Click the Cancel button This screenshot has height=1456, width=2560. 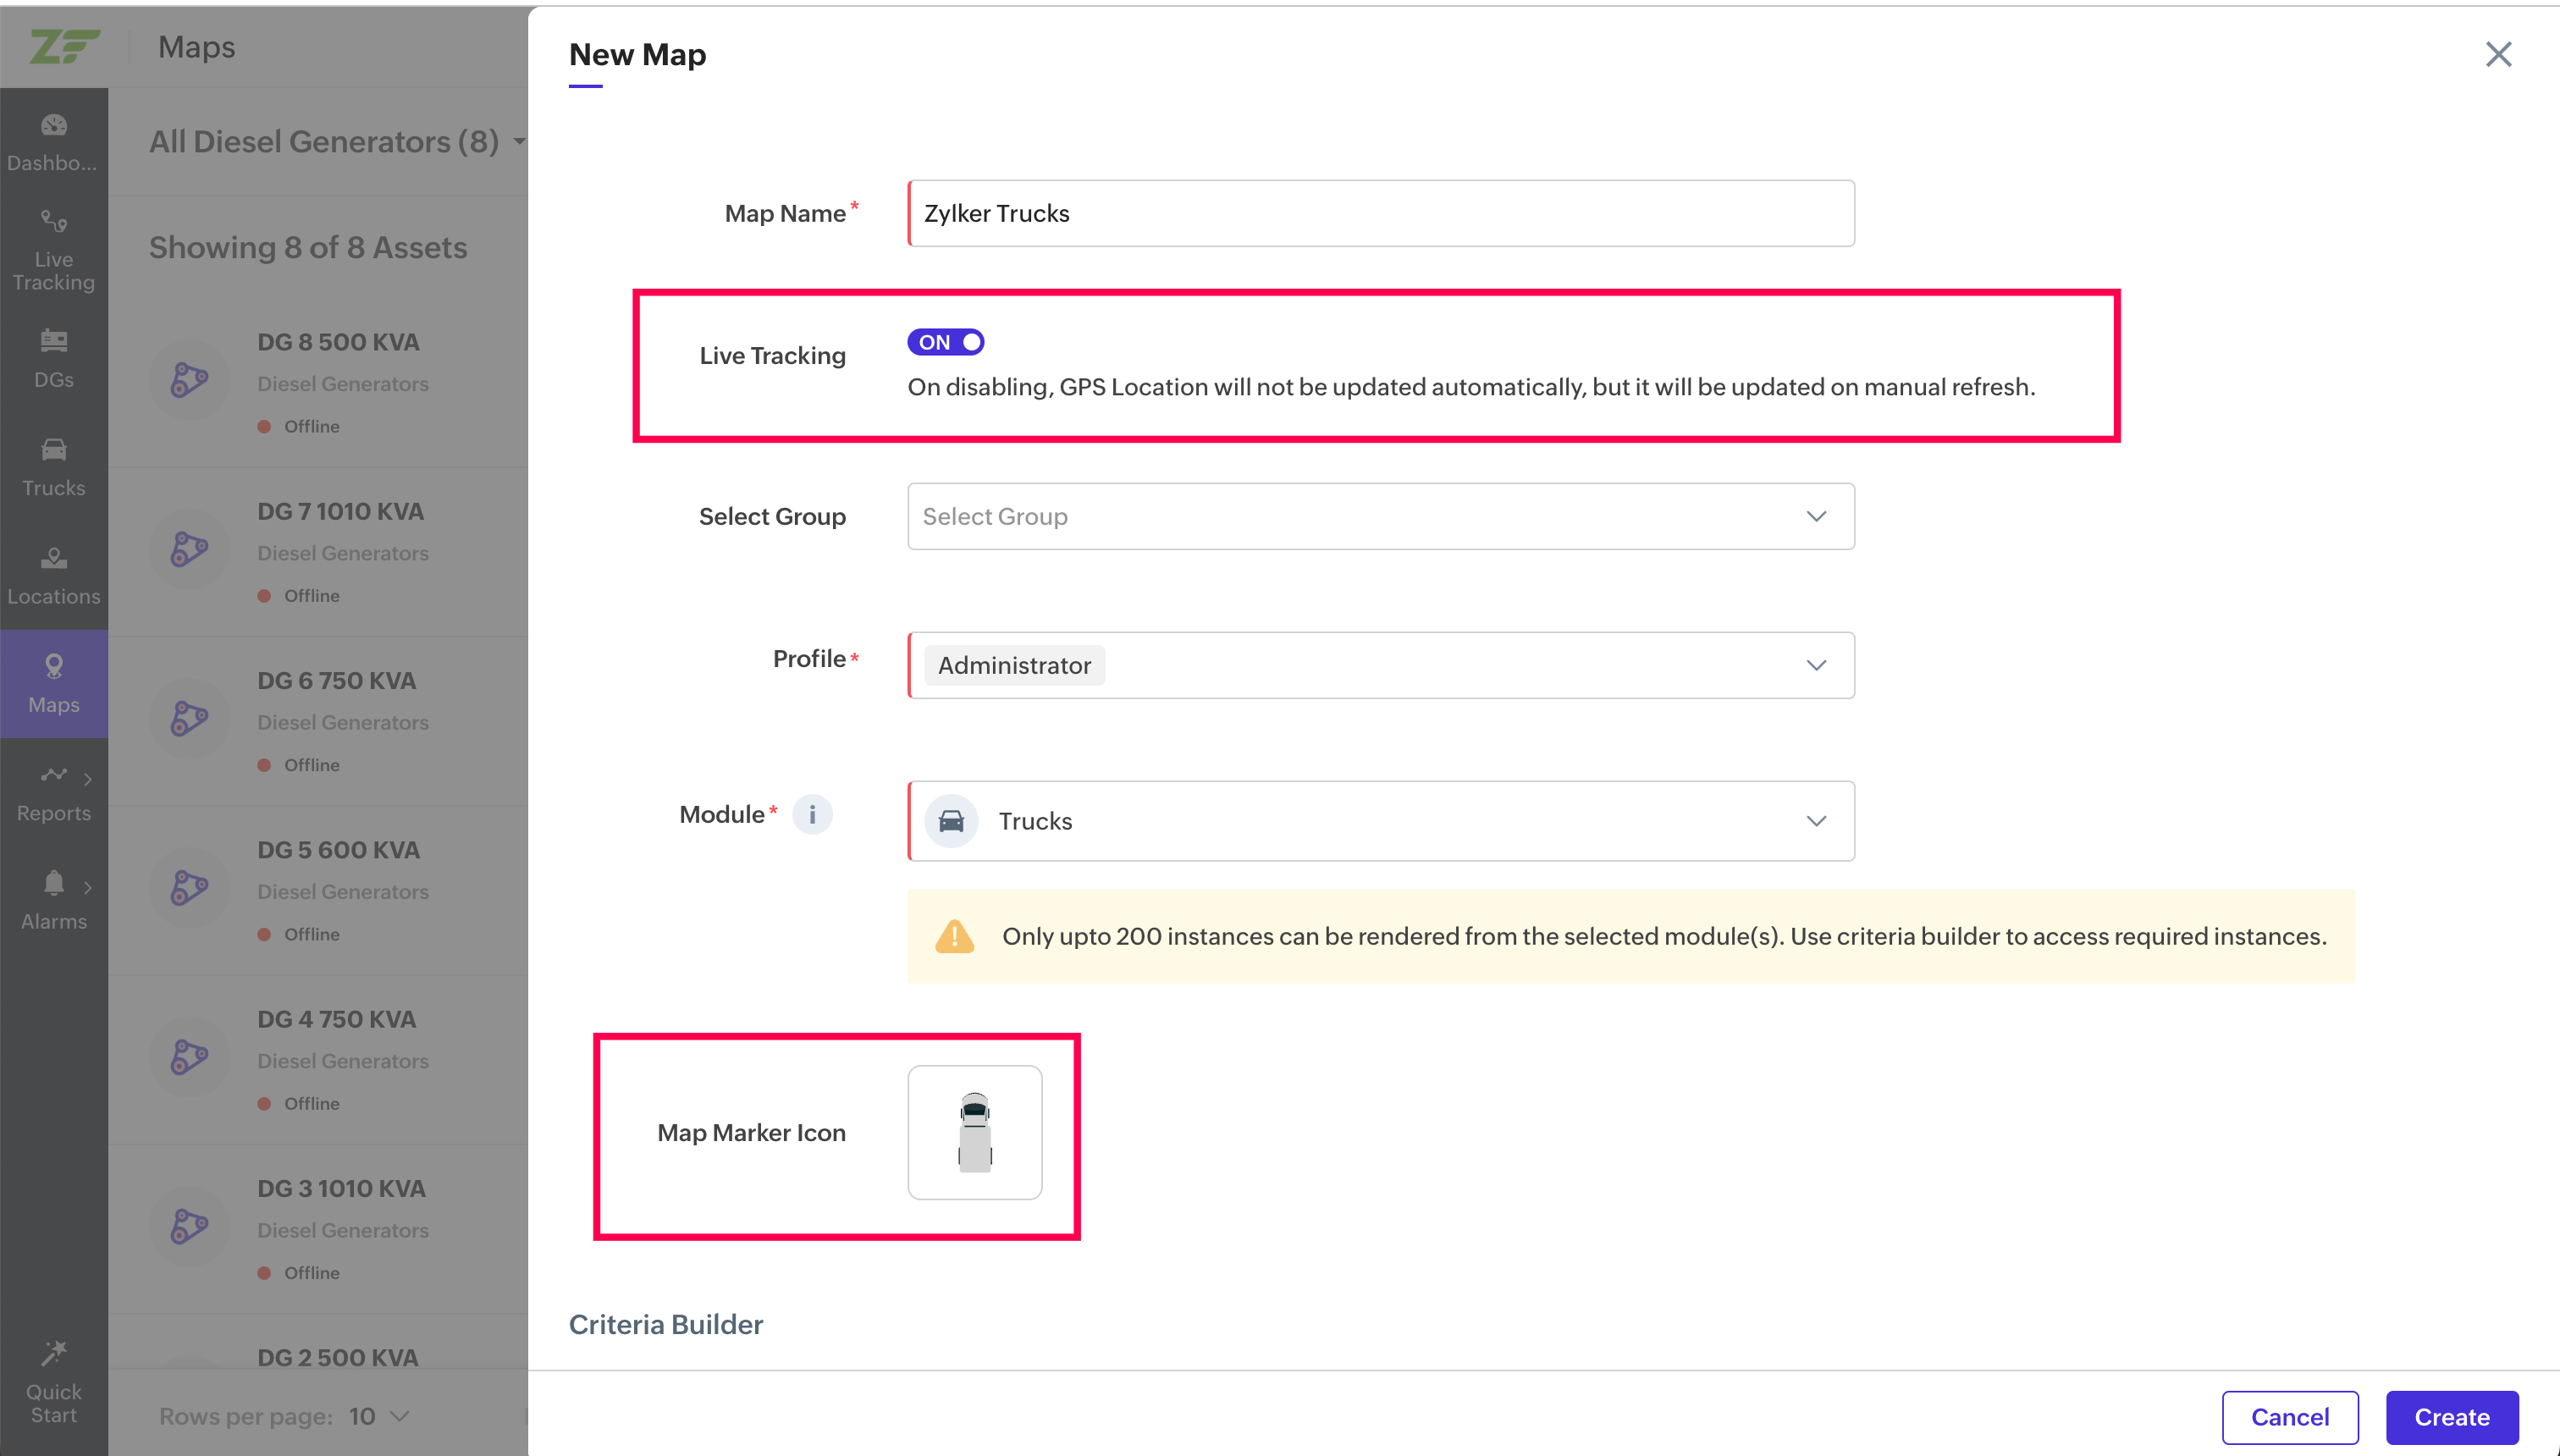pos(2289,1417)
